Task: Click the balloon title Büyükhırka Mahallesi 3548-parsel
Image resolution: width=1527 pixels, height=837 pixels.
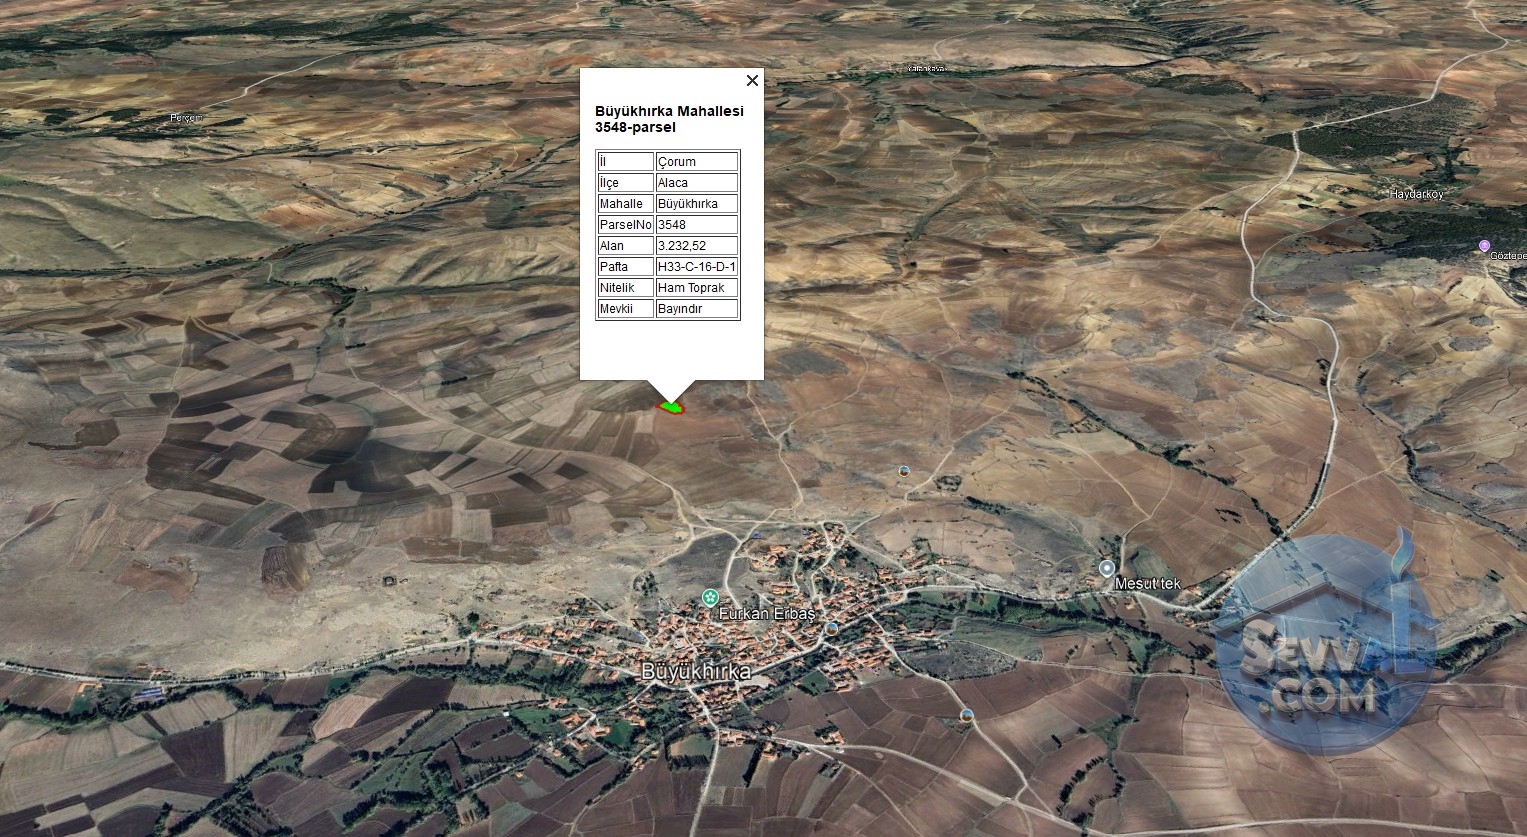Action: tap(669, 119)
